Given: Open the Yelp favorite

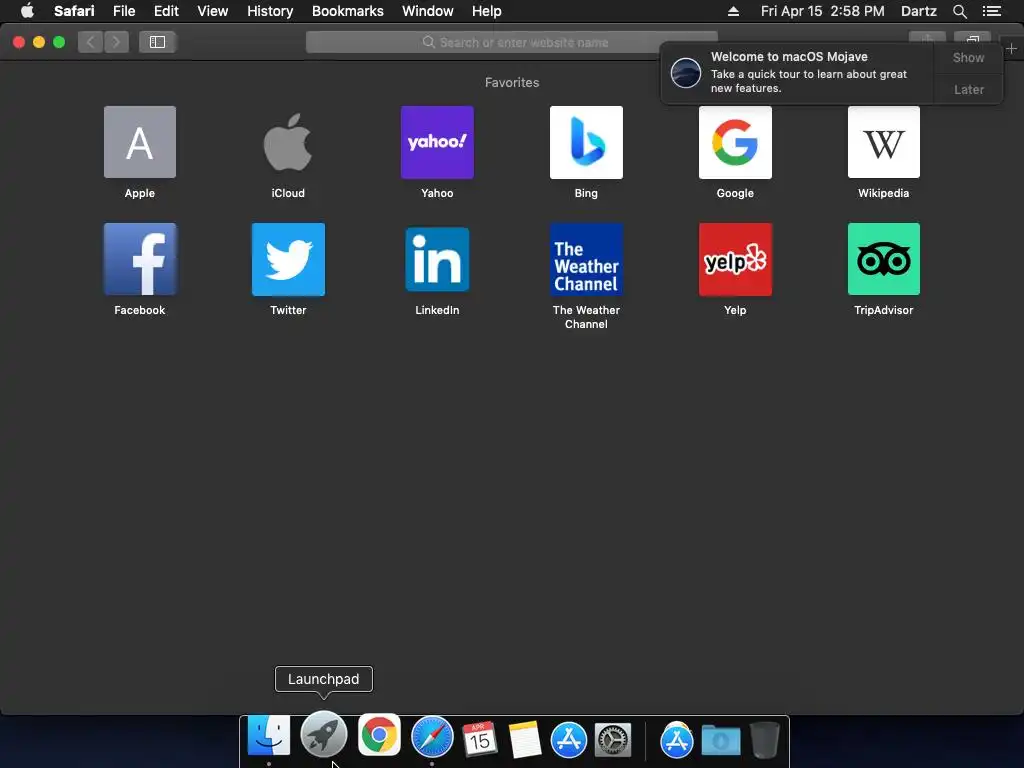Looking at the screenshot, I should (x=735, y=259).
